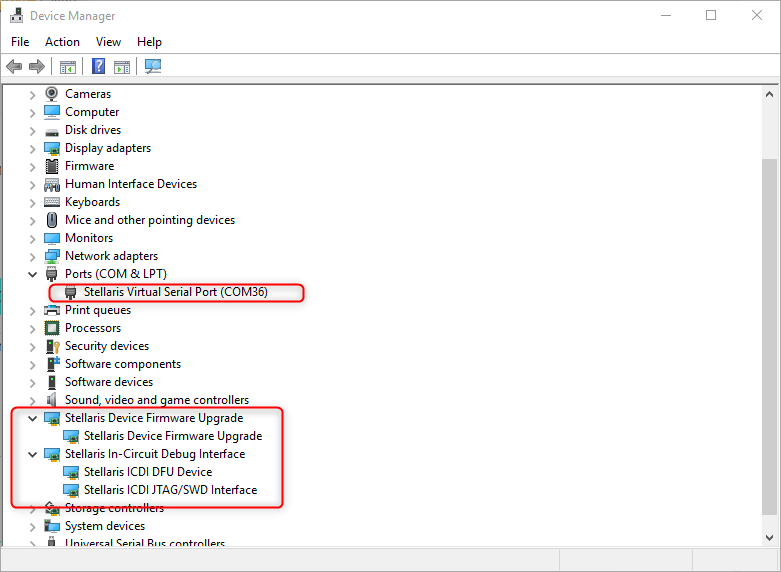This screenshot has width=781, height=572.
Task: Click the vertical scrollbar thumb
Action: pos(769,337)
